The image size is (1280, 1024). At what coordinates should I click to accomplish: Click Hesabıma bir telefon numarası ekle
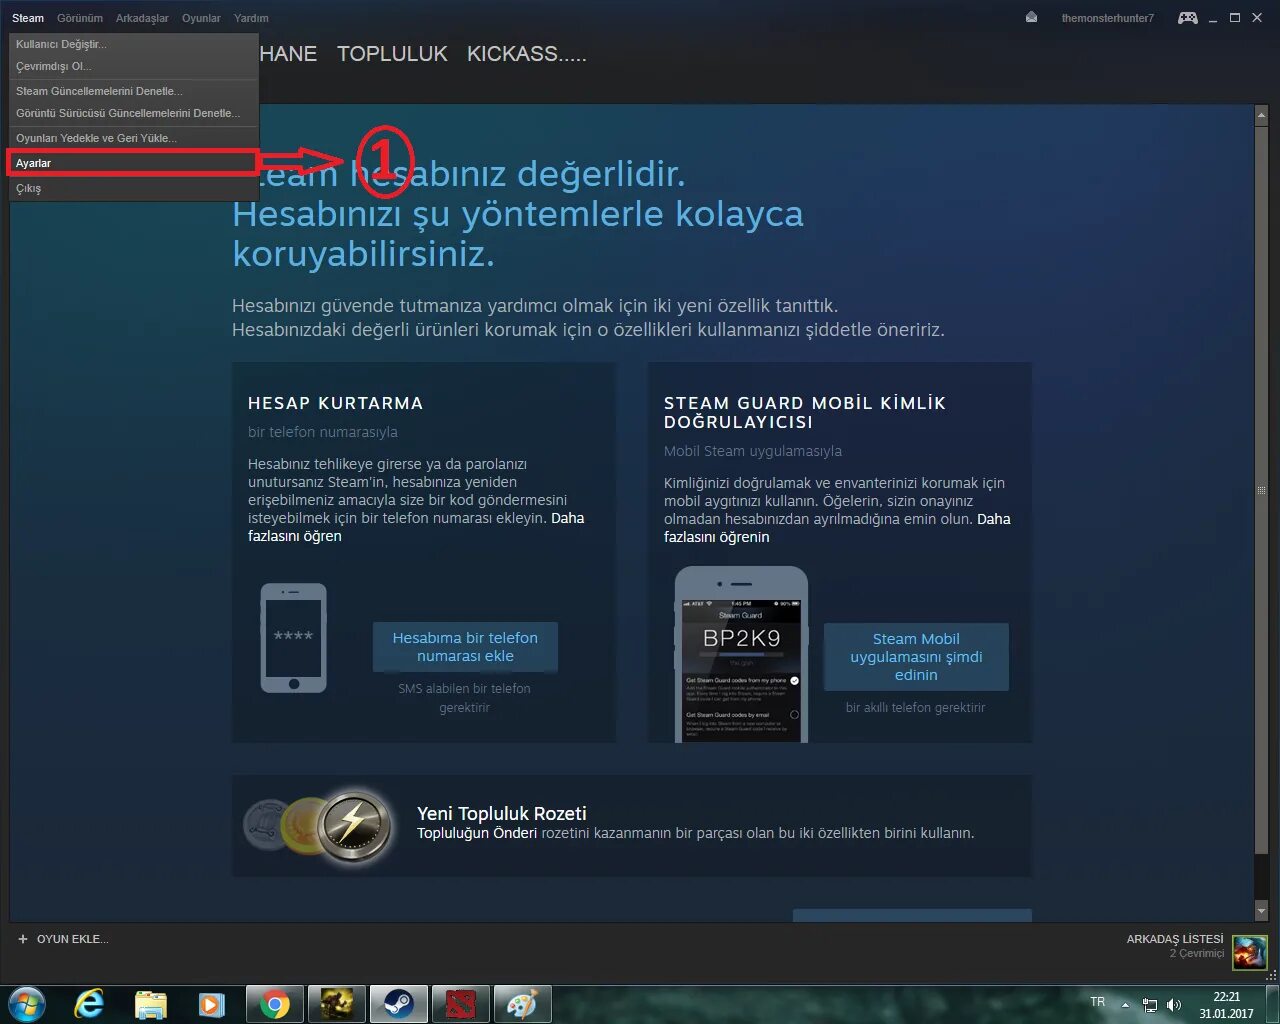[465, 647]
